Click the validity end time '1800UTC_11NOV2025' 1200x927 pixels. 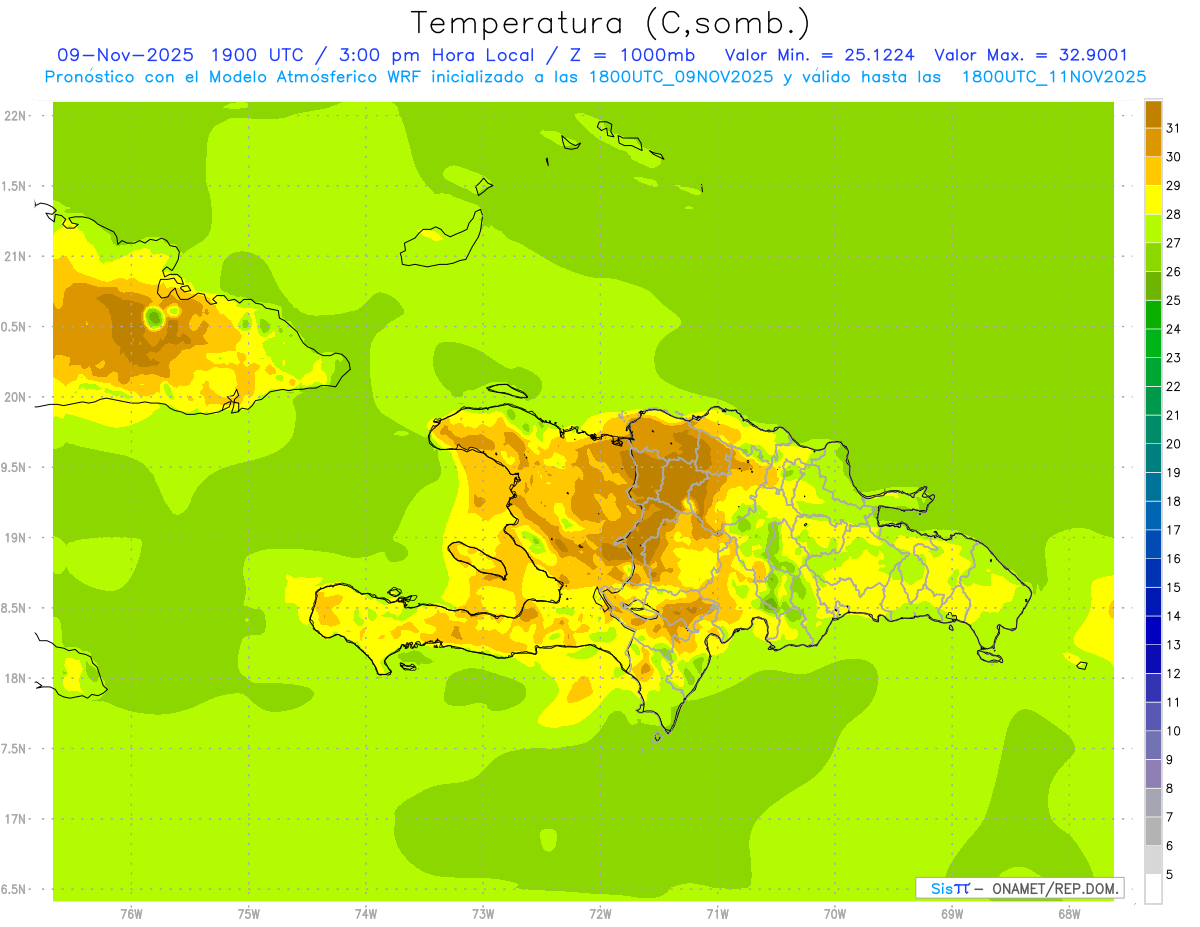(1054, 77)
